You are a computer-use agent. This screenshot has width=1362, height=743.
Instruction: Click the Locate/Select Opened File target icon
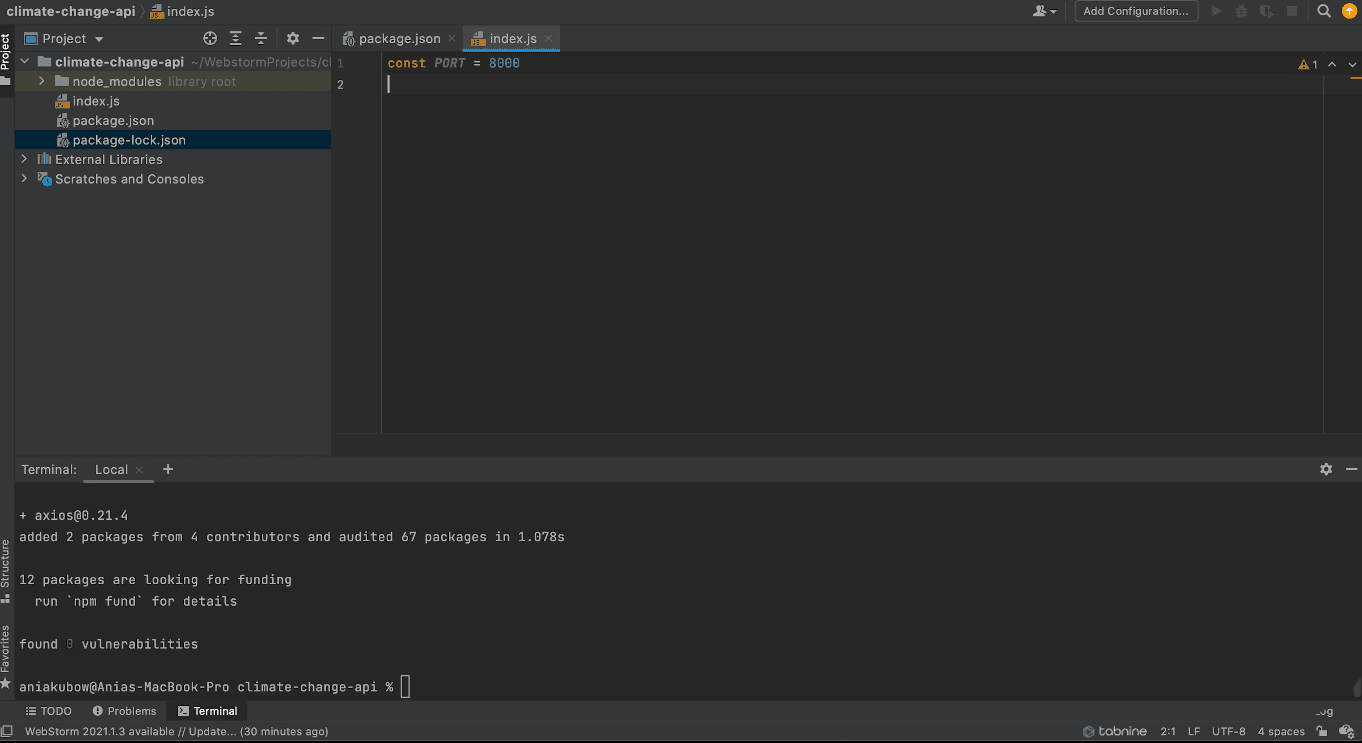[210, 38]
